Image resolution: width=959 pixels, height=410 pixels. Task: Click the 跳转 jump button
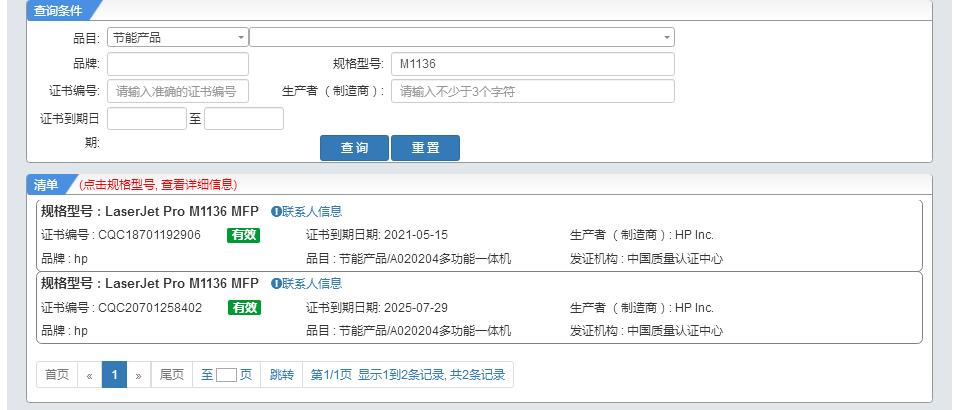282,375
